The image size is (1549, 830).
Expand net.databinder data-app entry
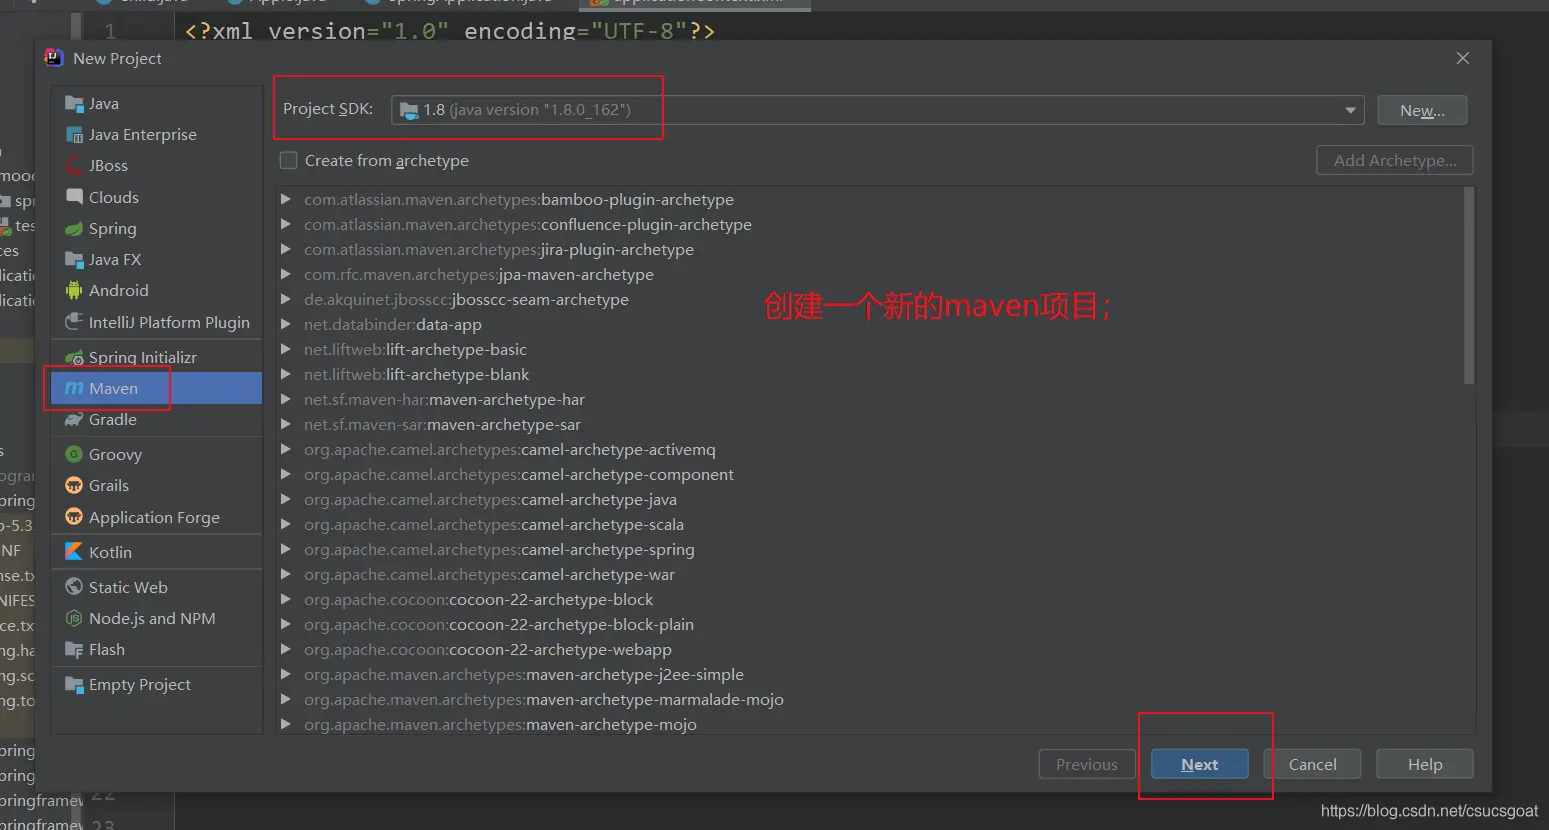pyautogui.click(x=286, y=324)
